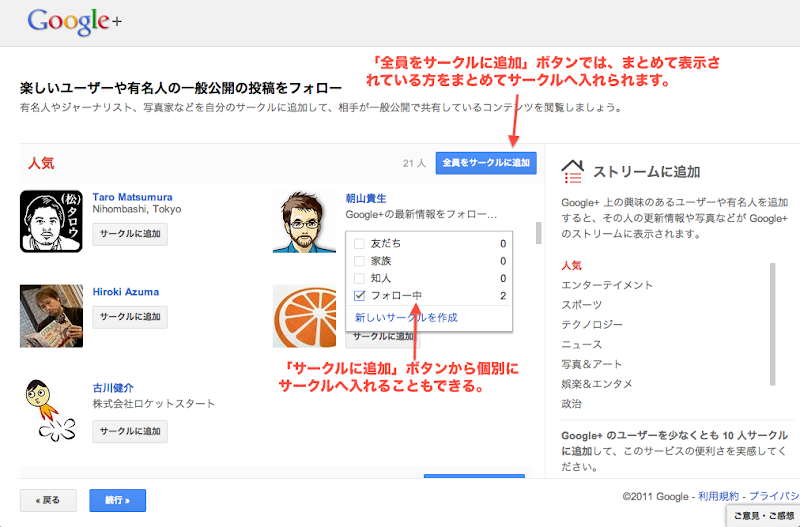Image resolution: width=800 pixels, height=527 pixels.
Task: Check the 友だち circle checkbox
Action: pyautogui.click(x=359, y=244)
